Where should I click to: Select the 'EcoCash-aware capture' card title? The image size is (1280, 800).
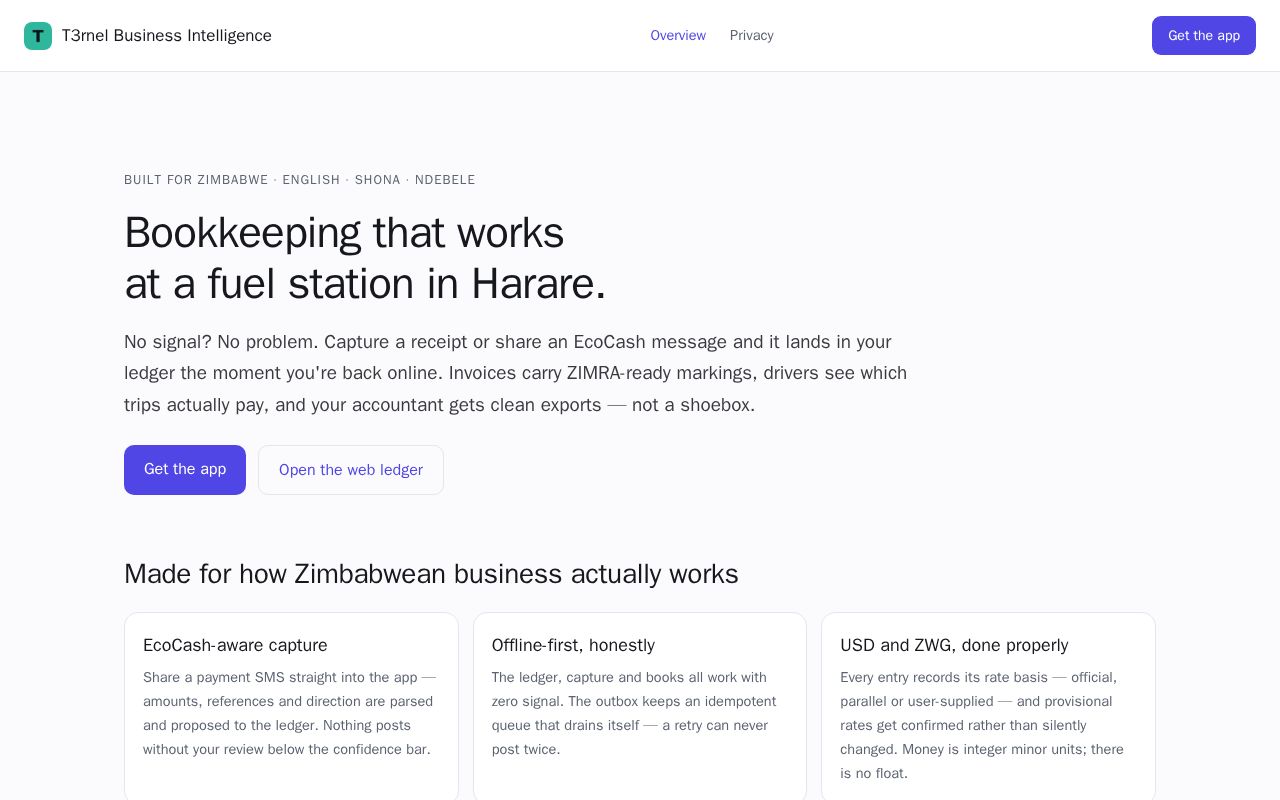click(235, 645)
